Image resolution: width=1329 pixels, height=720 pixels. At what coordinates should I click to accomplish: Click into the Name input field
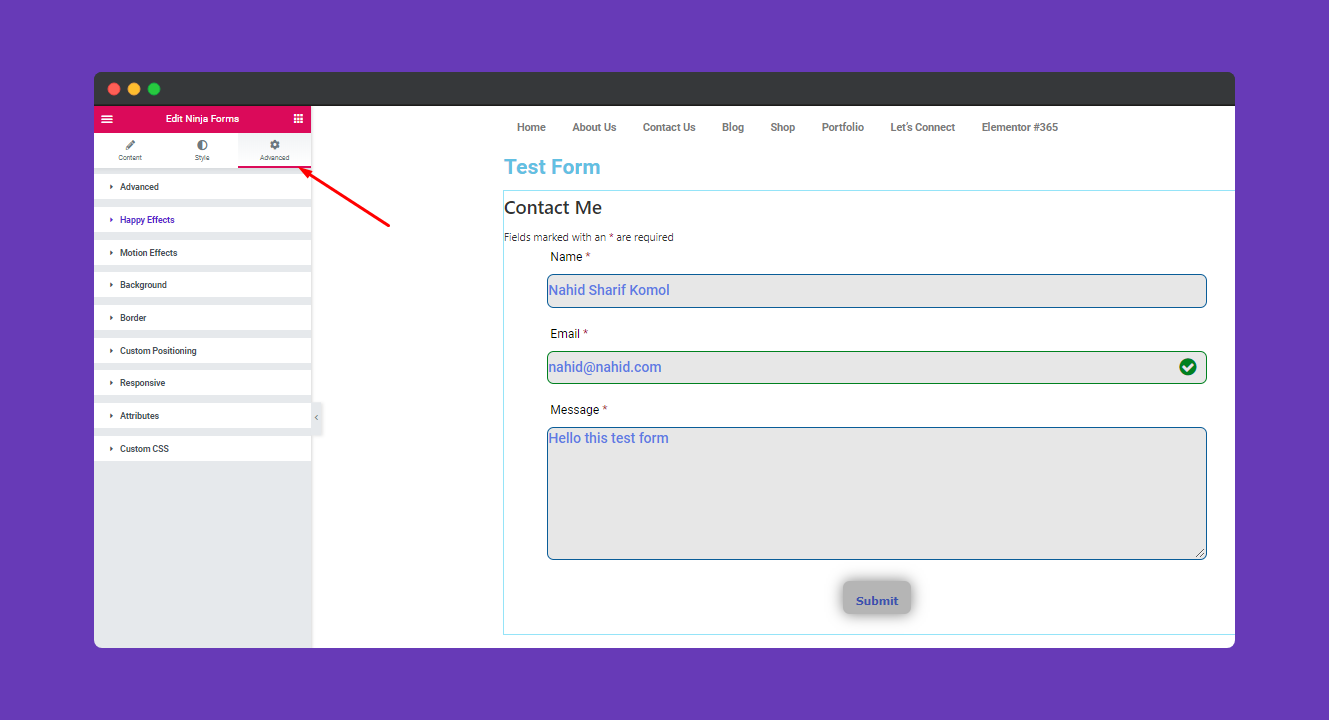(x=877, y=291)
